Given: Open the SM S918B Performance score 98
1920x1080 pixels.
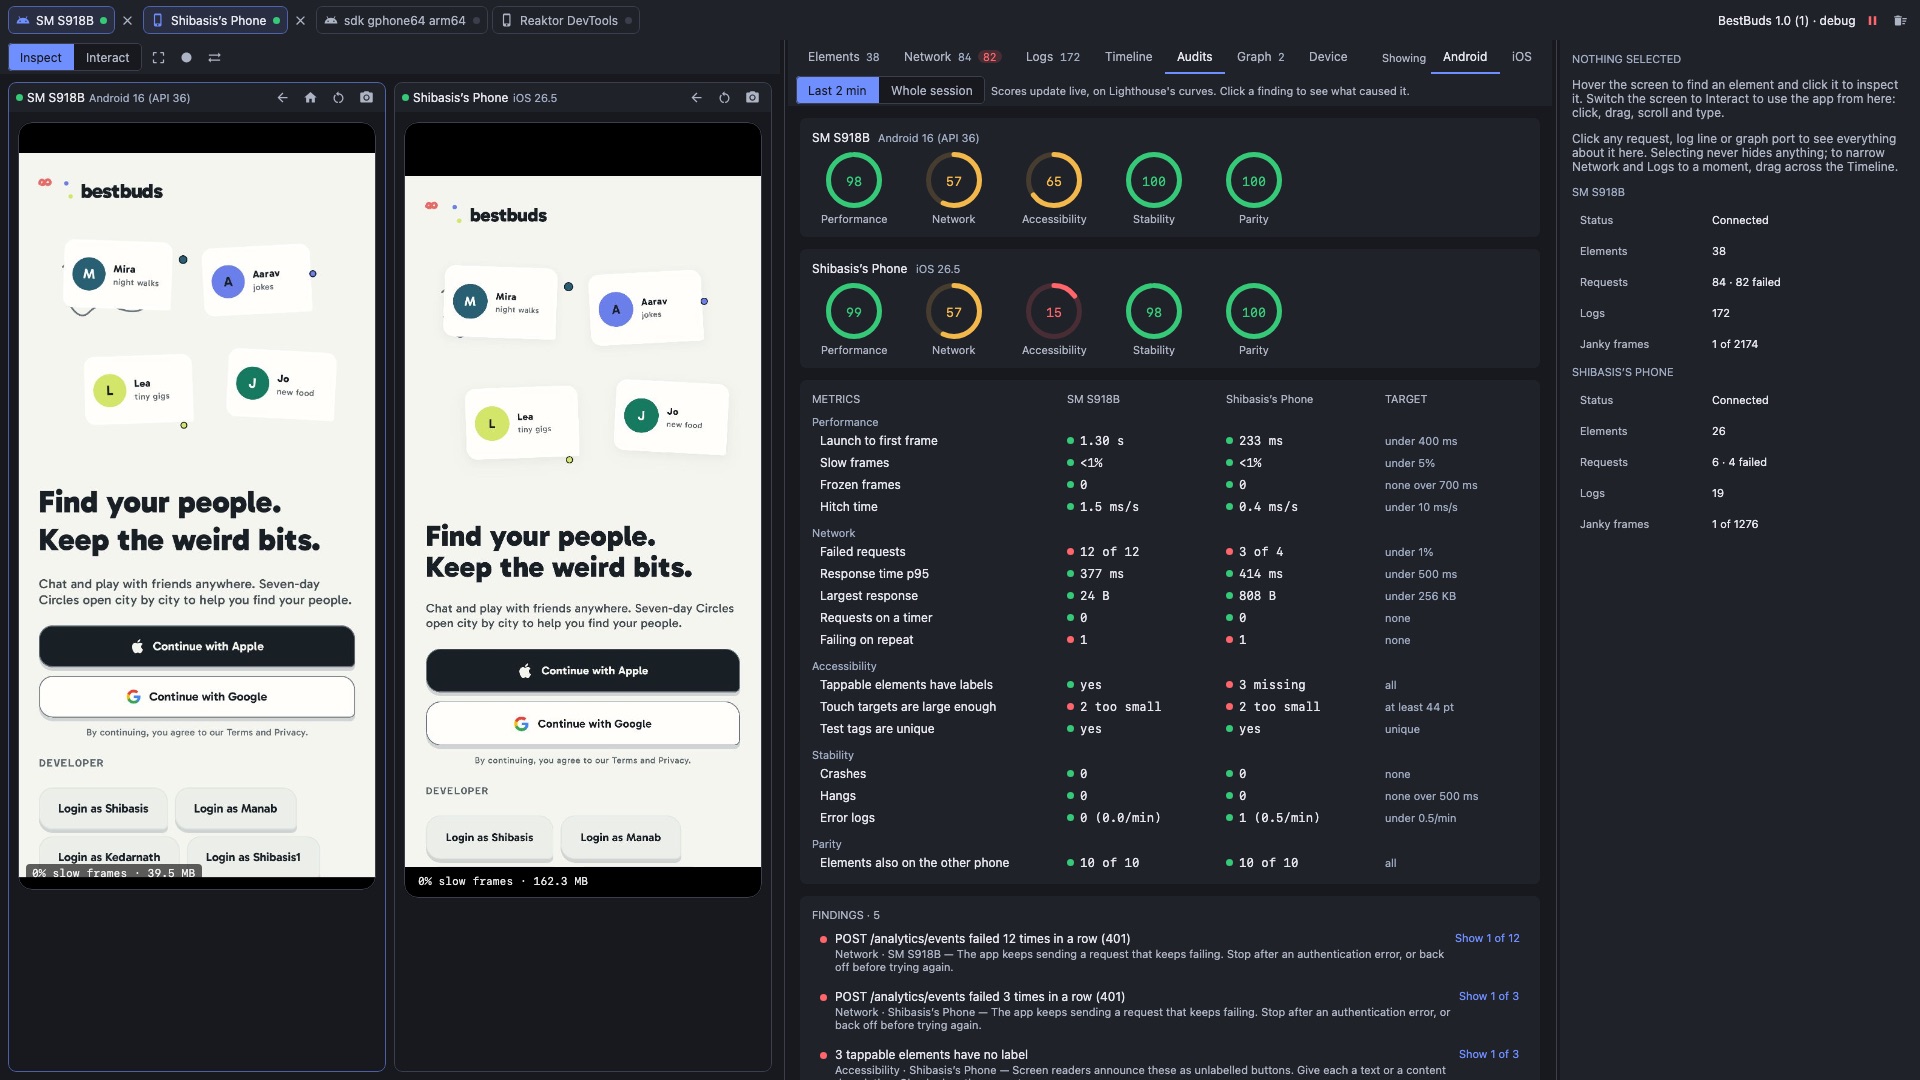Looking at the screenshot, I should (854, 182).
